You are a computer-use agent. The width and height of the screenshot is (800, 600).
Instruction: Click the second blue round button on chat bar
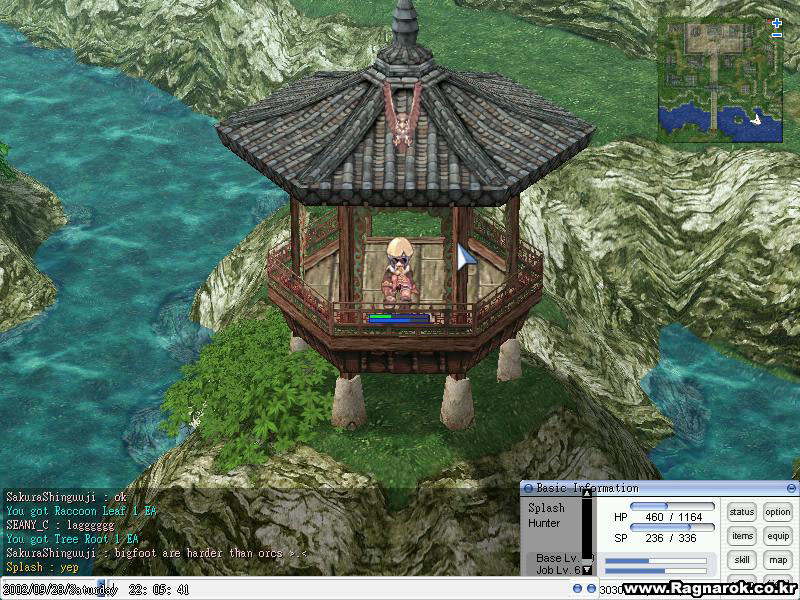(591, 589)
